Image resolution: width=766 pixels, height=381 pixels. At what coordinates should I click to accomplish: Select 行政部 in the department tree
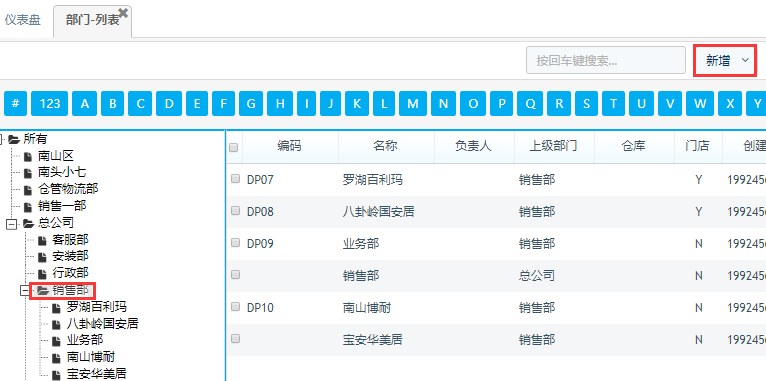[70, 273]
